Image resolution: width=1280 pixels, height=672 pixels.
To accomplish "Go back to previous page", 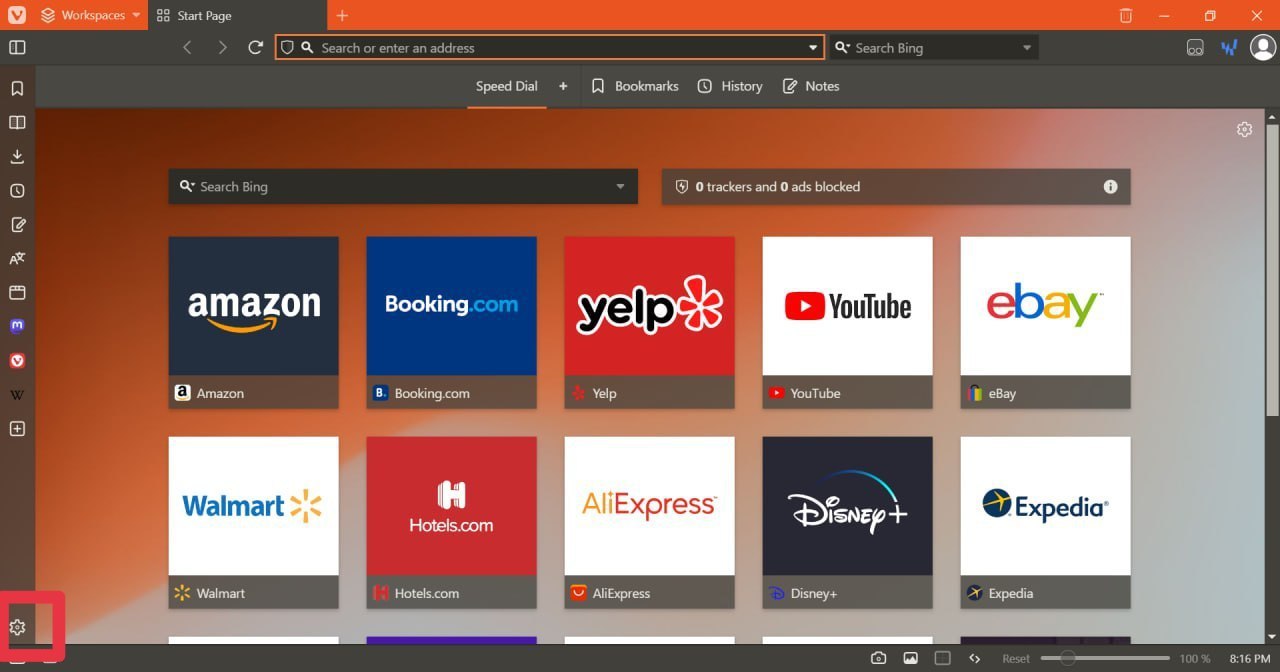I will pyautogui.click(x=187, y=47).
